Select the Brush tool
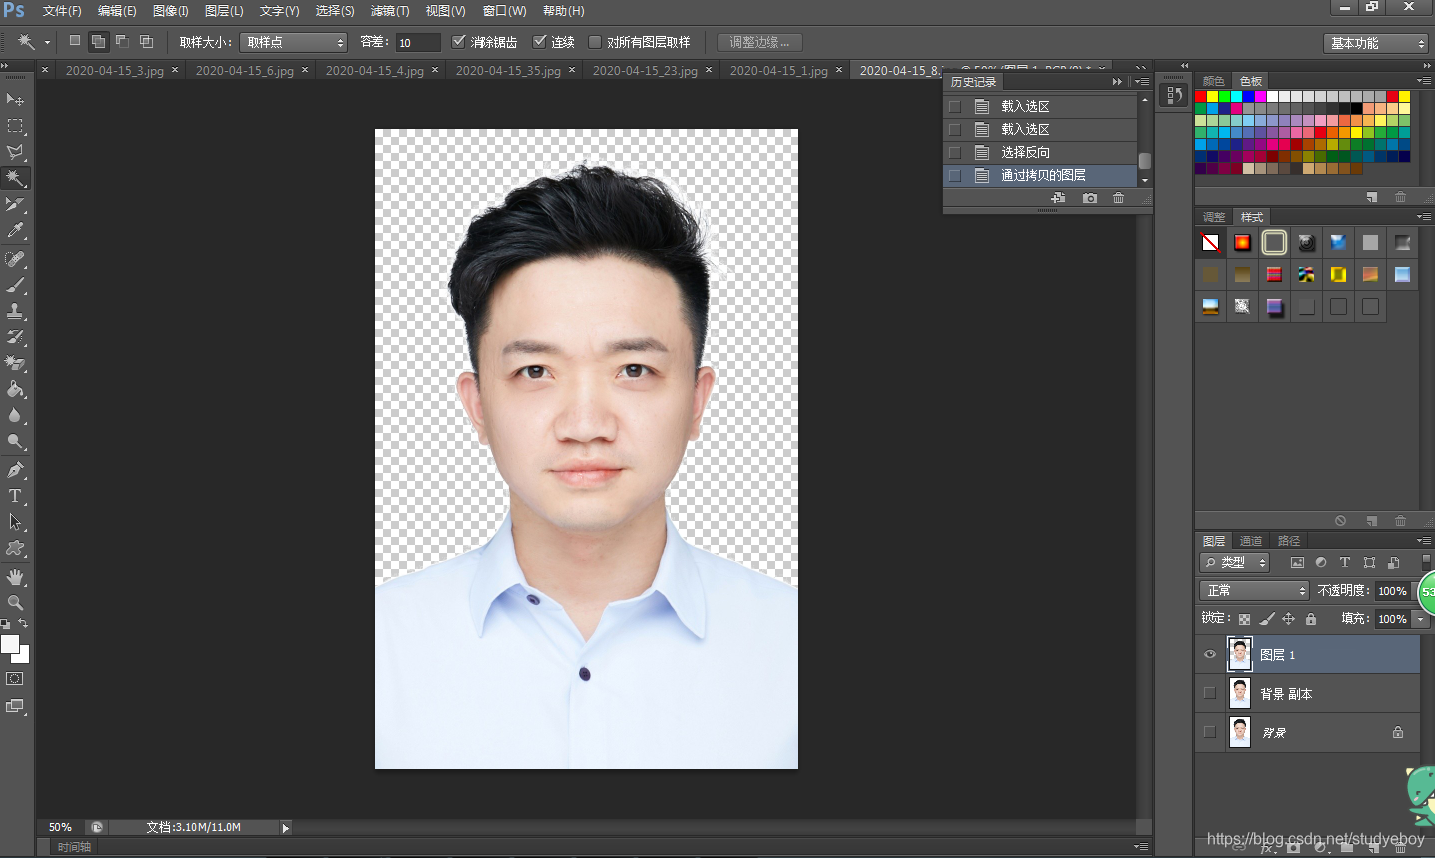Image resolution: width=1435 pixels, height=858 pixels. tap(15, 285)
